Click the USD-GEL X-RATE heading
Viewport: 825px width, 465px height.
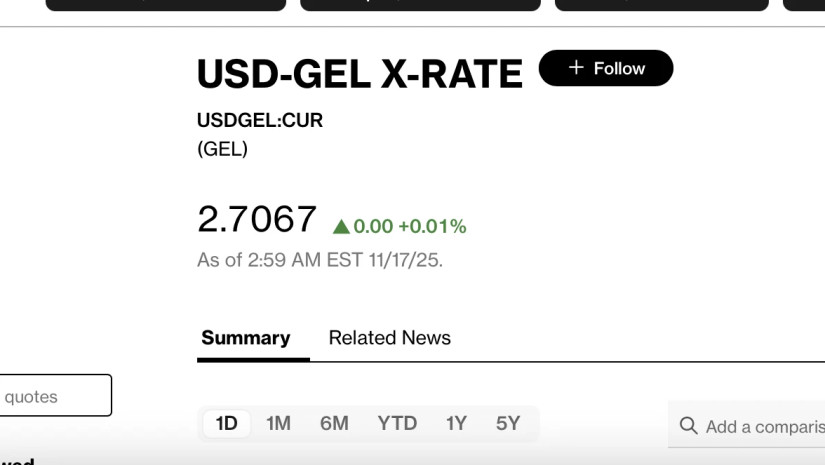359,74
